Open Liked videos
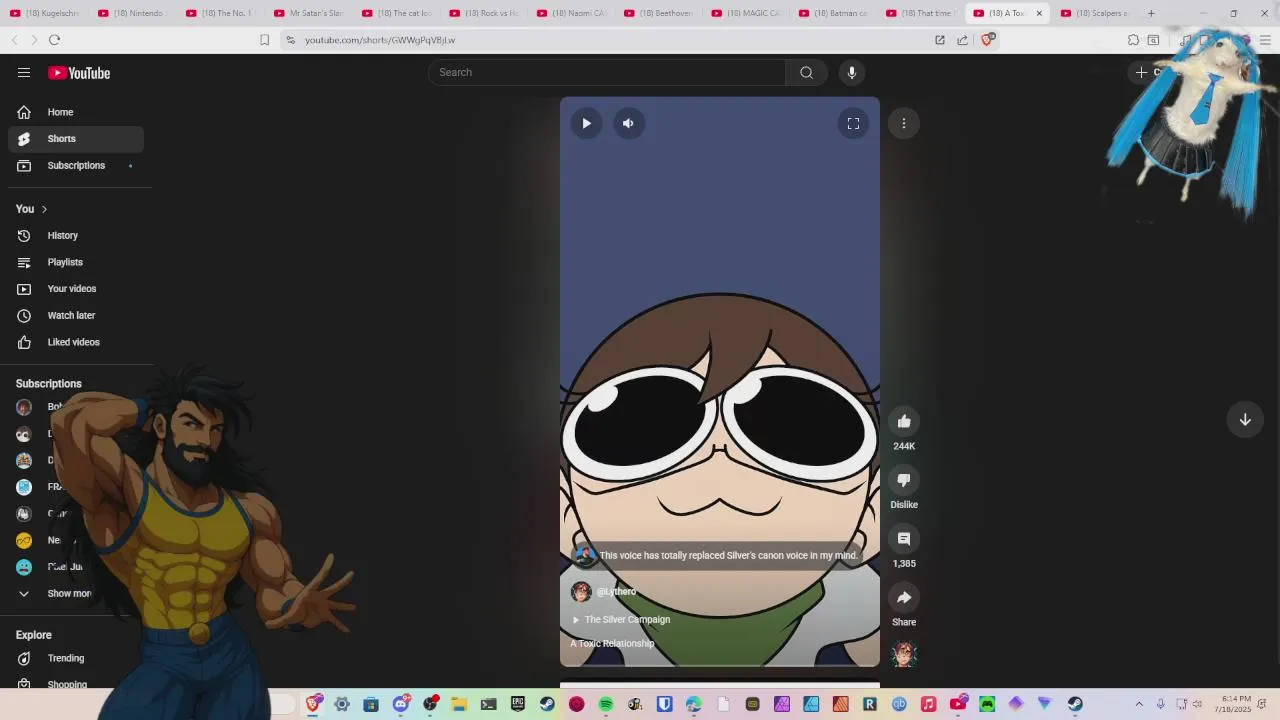 [x=76, y=342]
